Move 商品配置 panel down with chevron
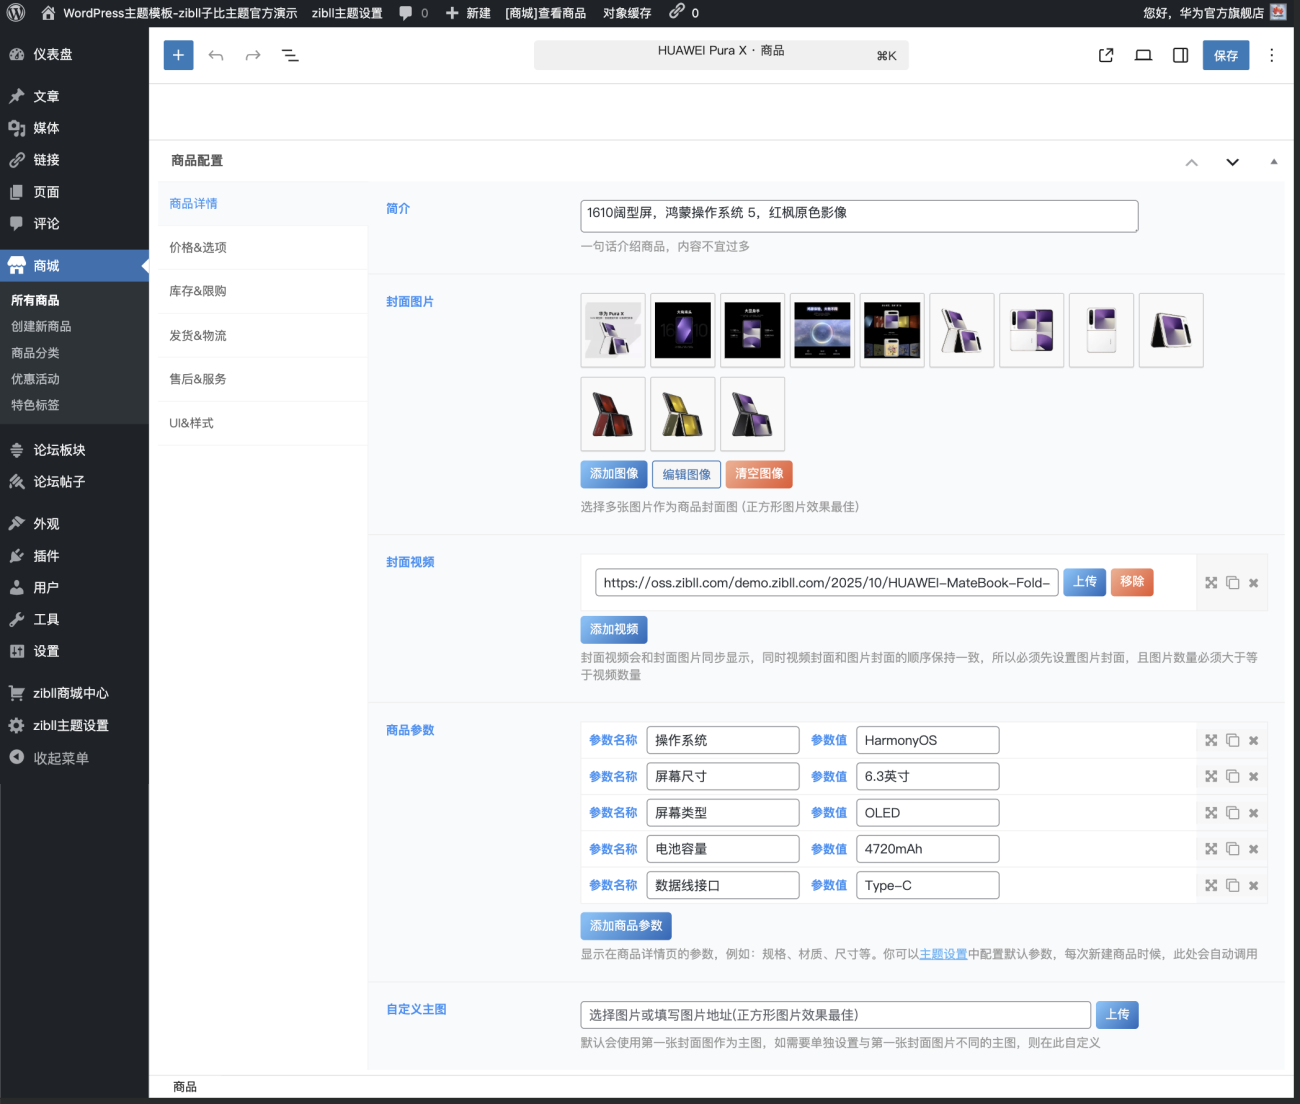The image size is (1300, 1104). [1232, 162]
